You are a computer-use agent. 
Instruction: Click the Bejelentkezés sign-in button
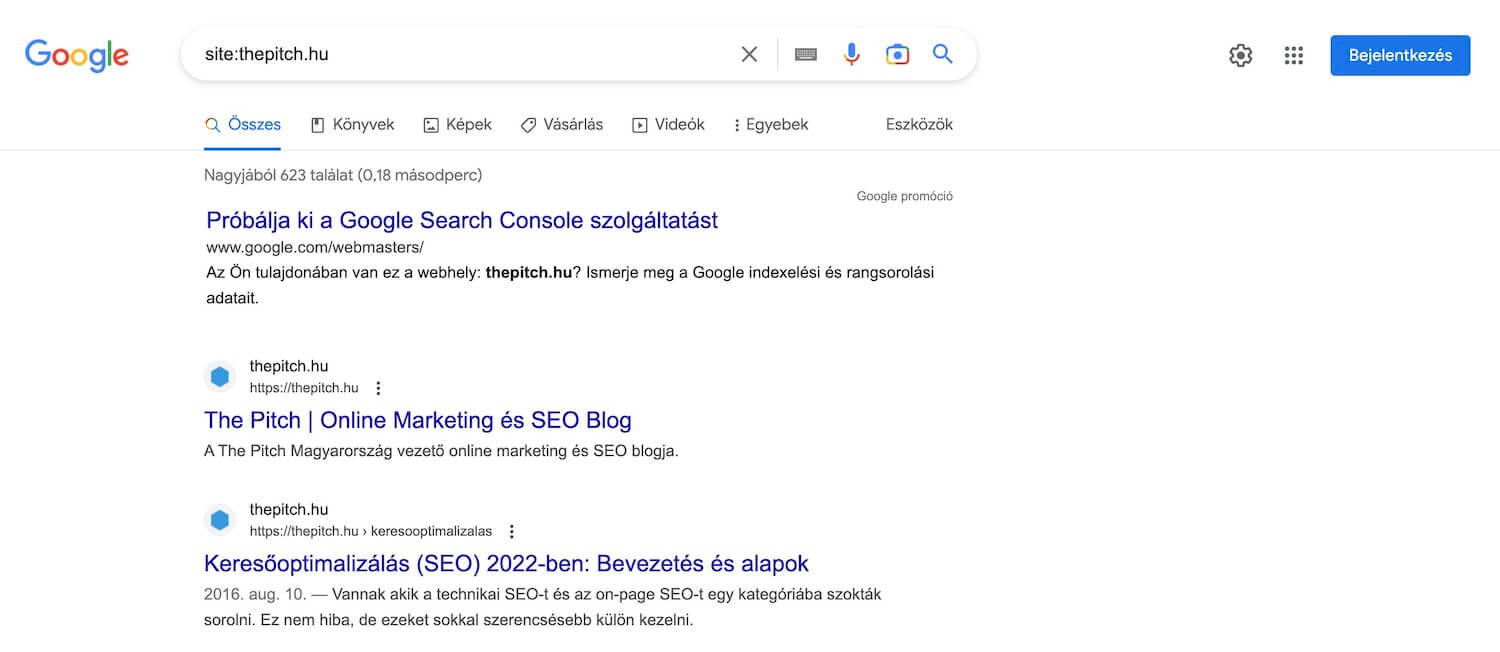[x=1400, y=56]
